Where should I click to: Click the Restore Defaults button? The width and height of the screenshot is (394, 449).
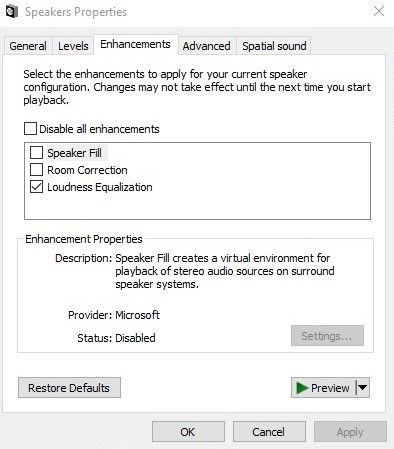pyautogui.click(x=69, y=388)
